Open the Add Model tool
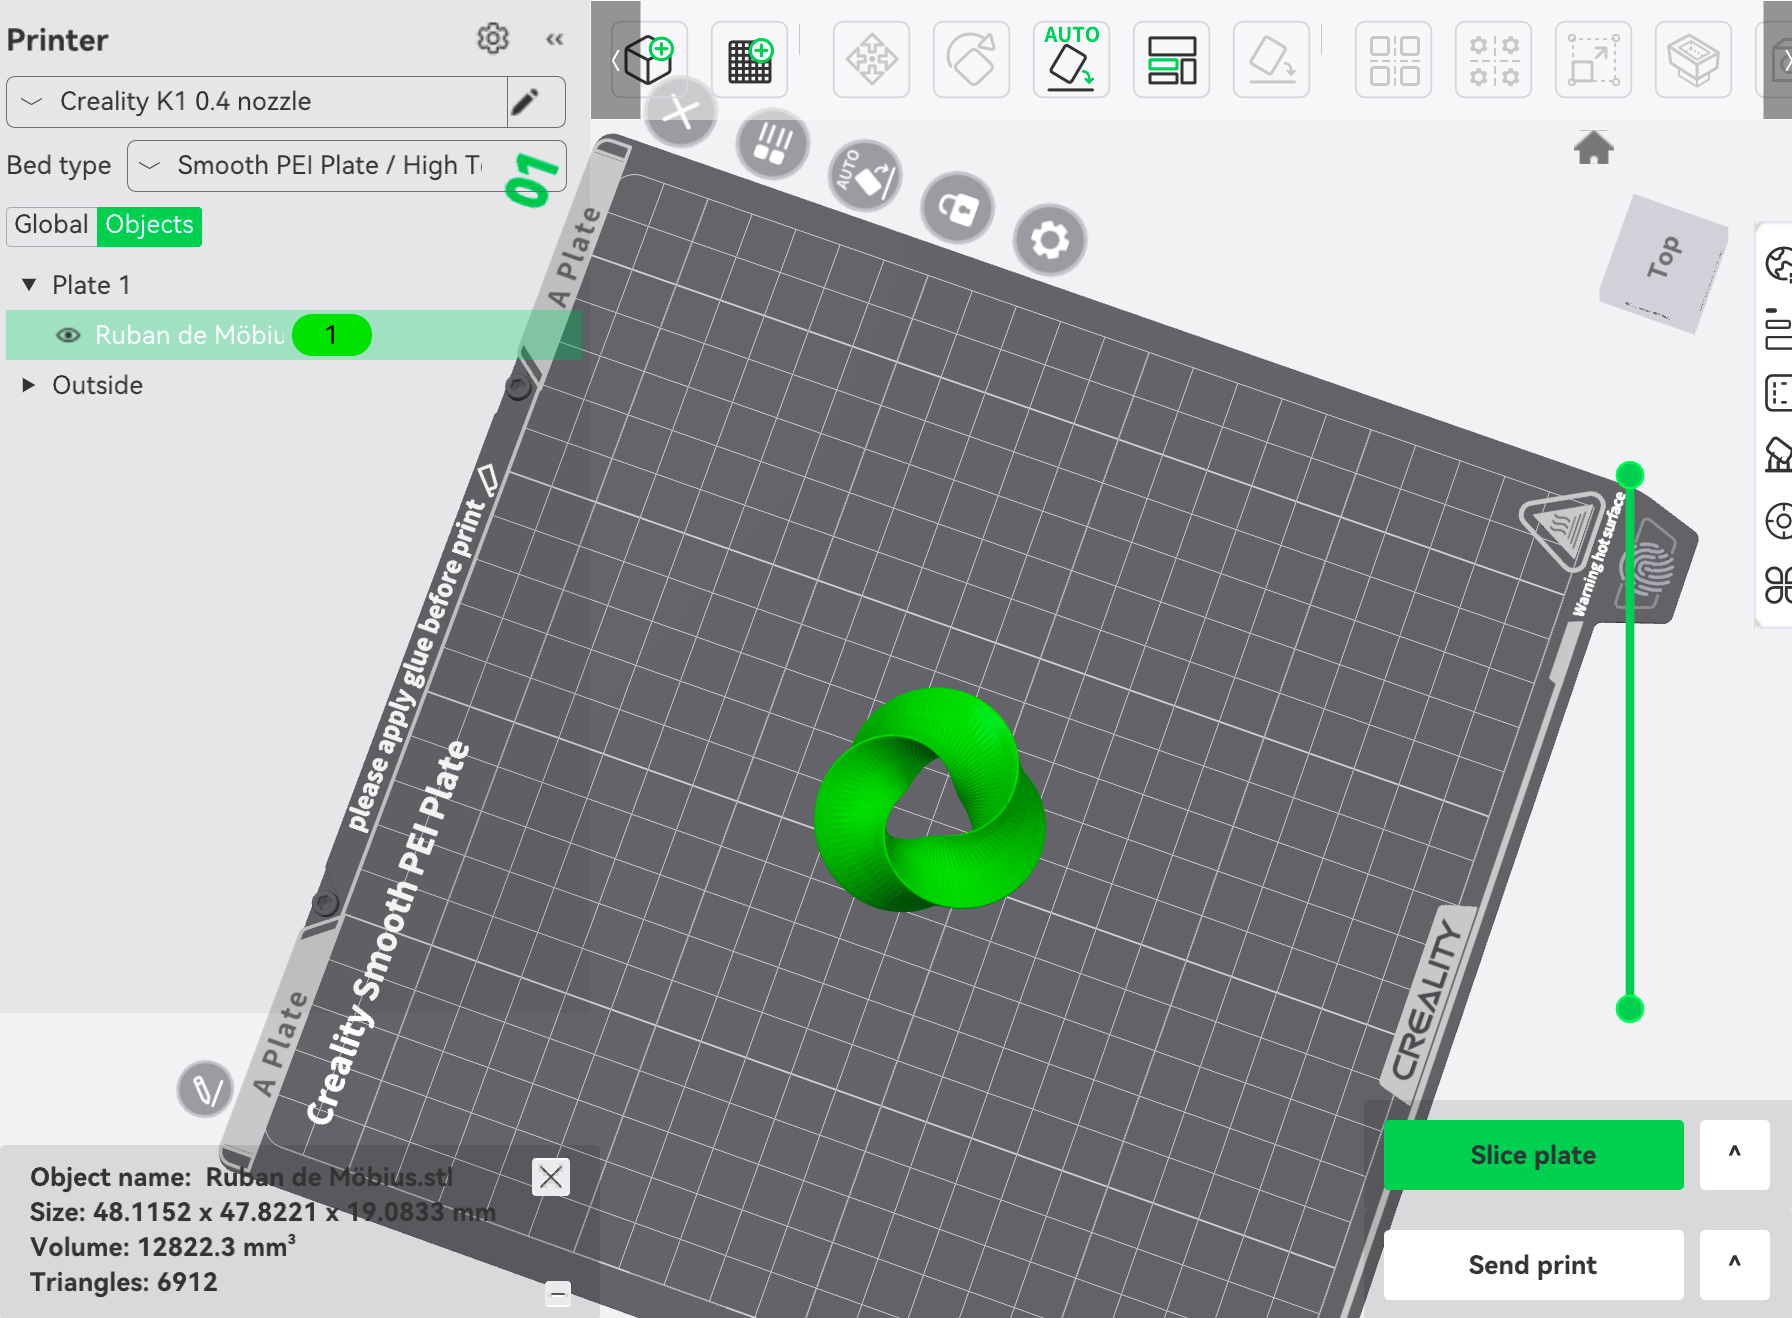Viewport: 1792px width, 1318px height. pos(648,60)
